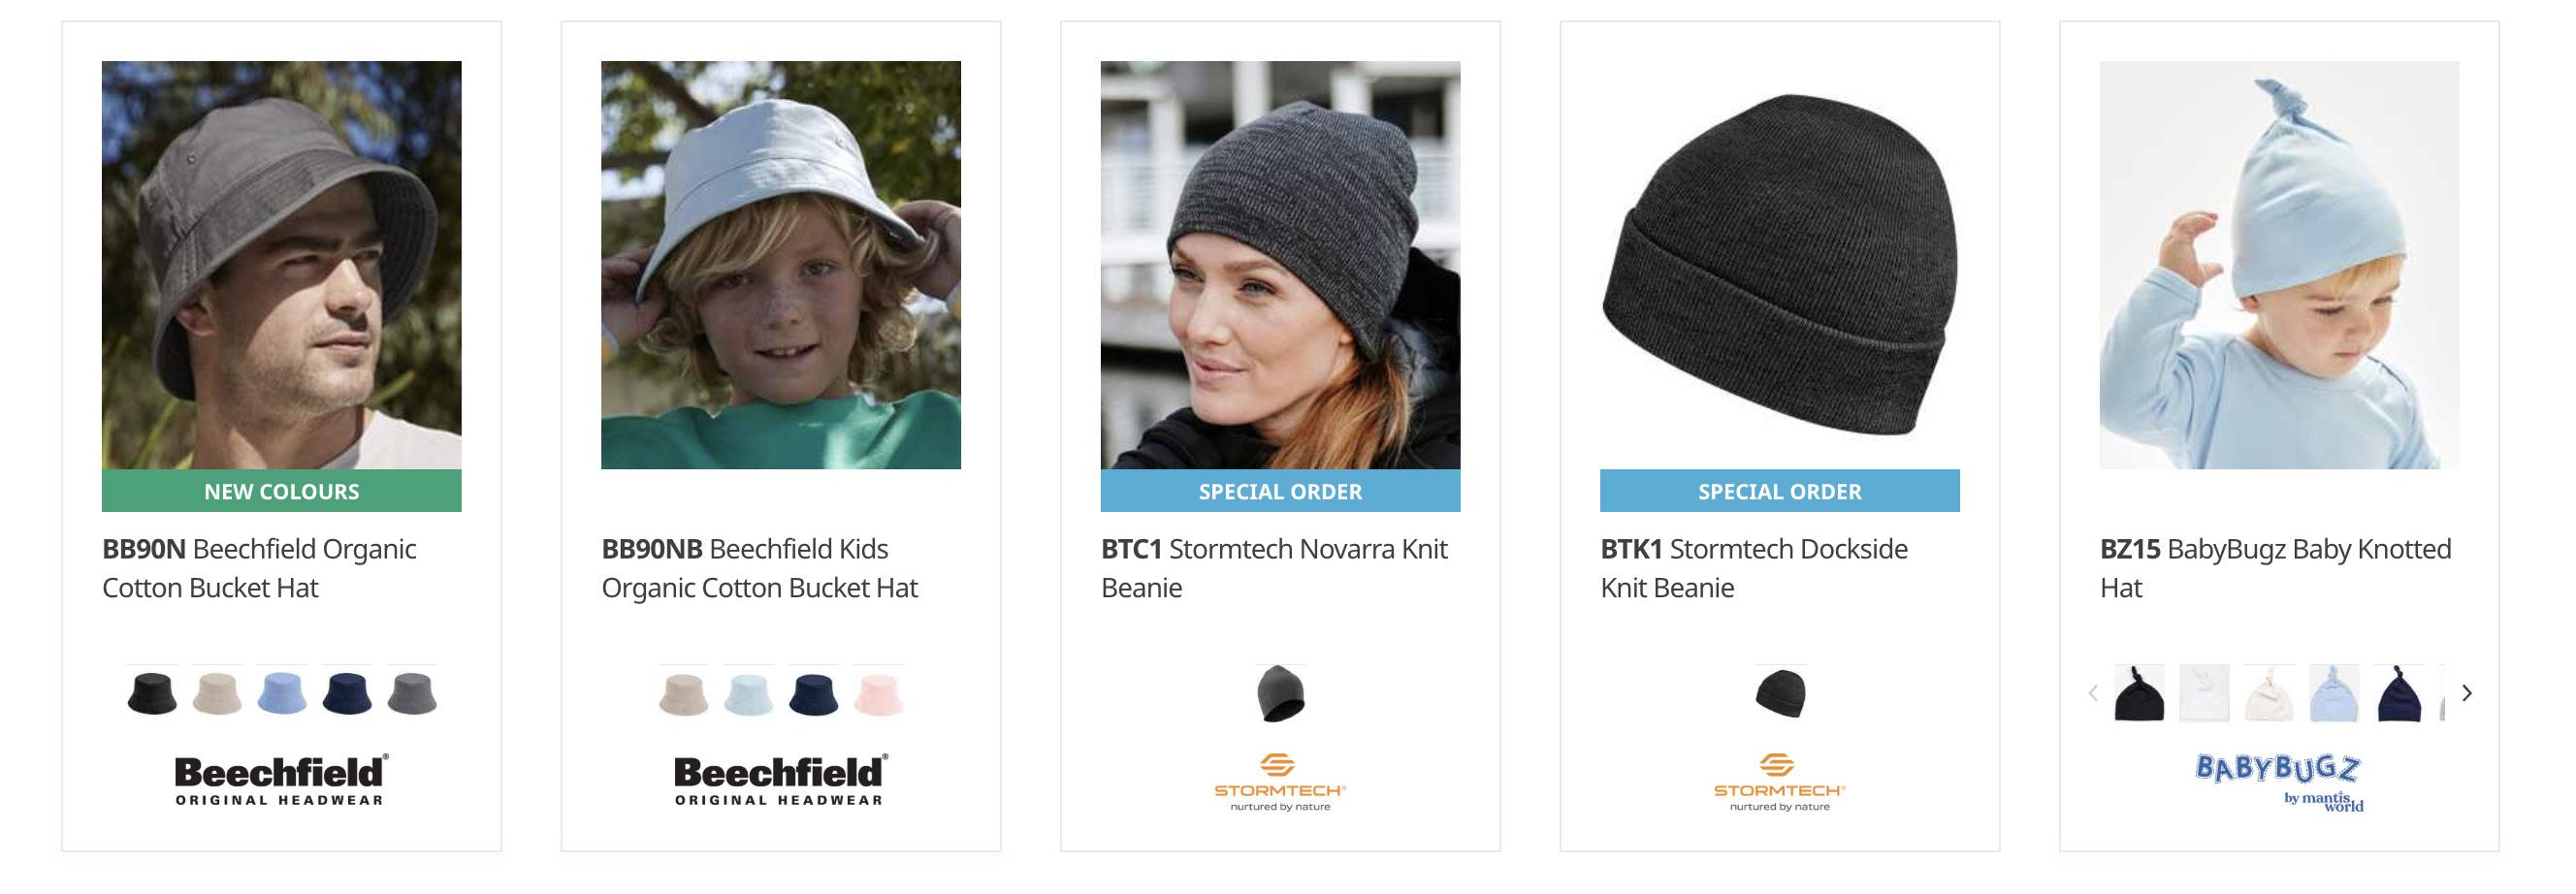Show next BZ15 colour swatches arrow

tap(2467, 693)
